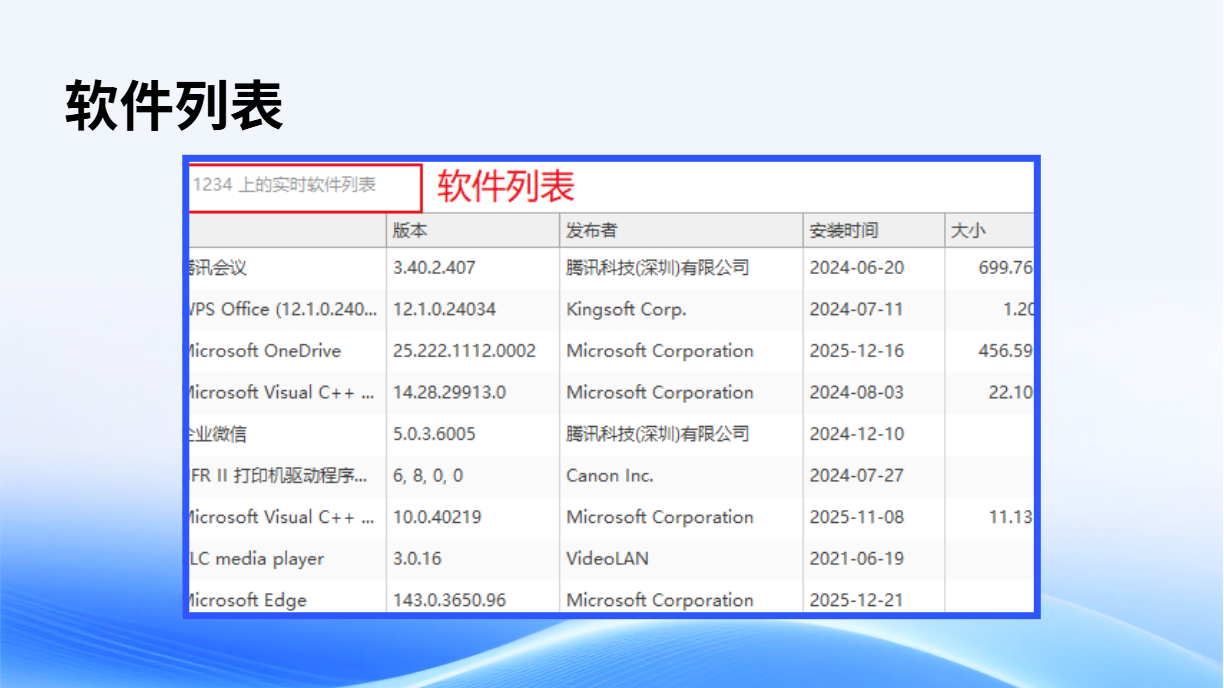Select Microsoft Corporation in the OneDrive row

[x=660, y=351]
